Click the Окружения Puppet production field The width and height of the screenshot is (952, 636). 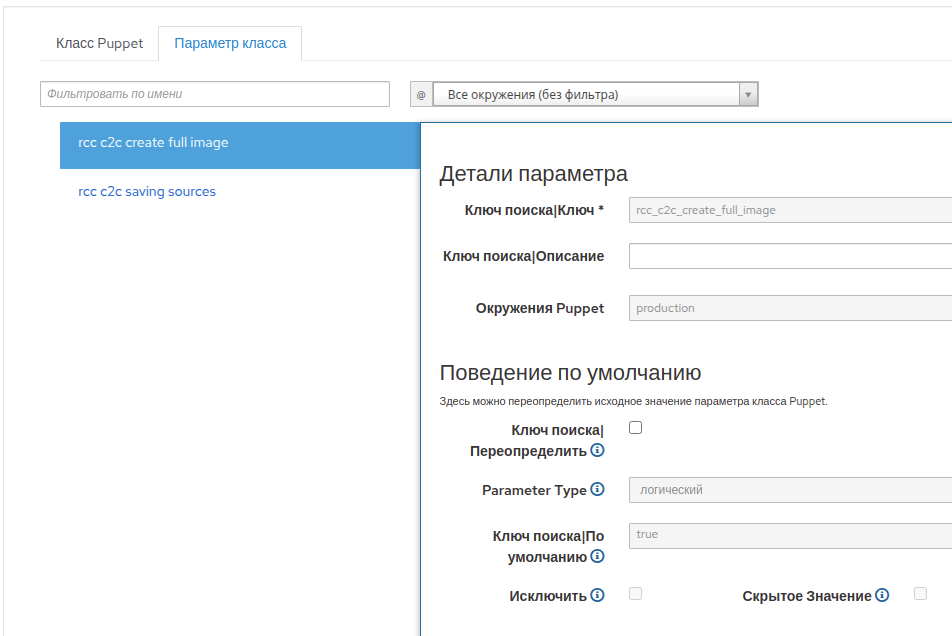[789, 308]
